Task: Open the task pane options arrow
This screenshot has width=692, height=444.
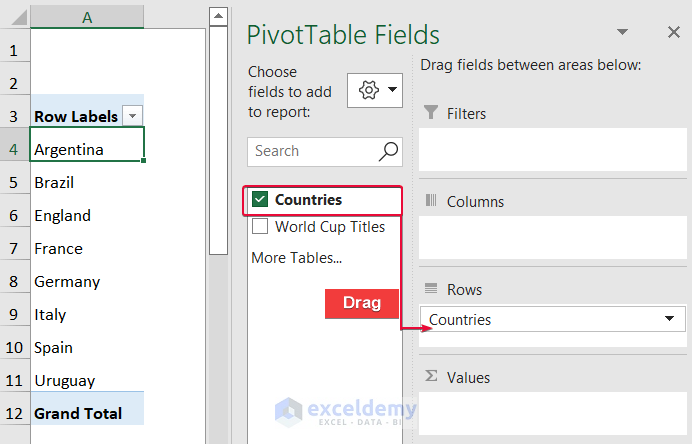Action: click(623, 33)
